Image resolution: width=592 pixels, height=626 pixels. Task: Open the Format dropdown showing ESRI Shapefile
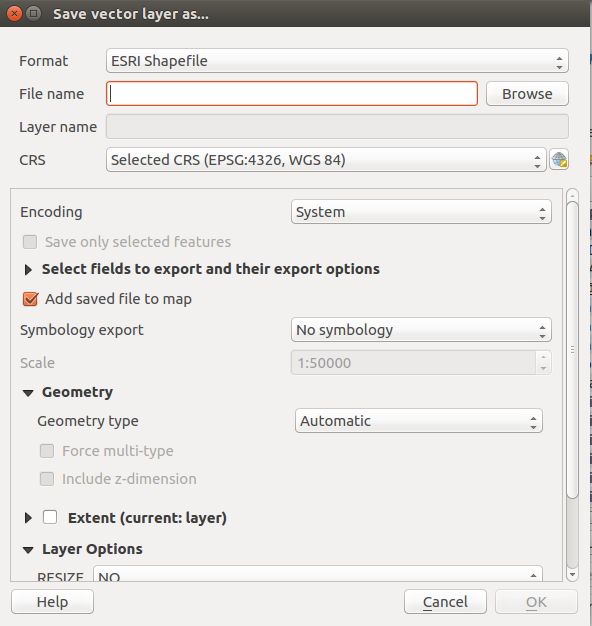click(x=337, y=61)
